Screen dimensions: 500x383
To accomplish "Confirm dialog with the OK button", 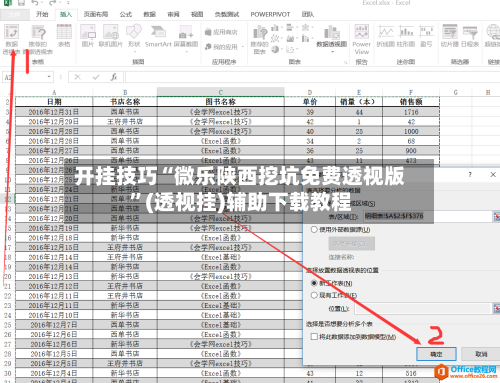I will (436, 354).
